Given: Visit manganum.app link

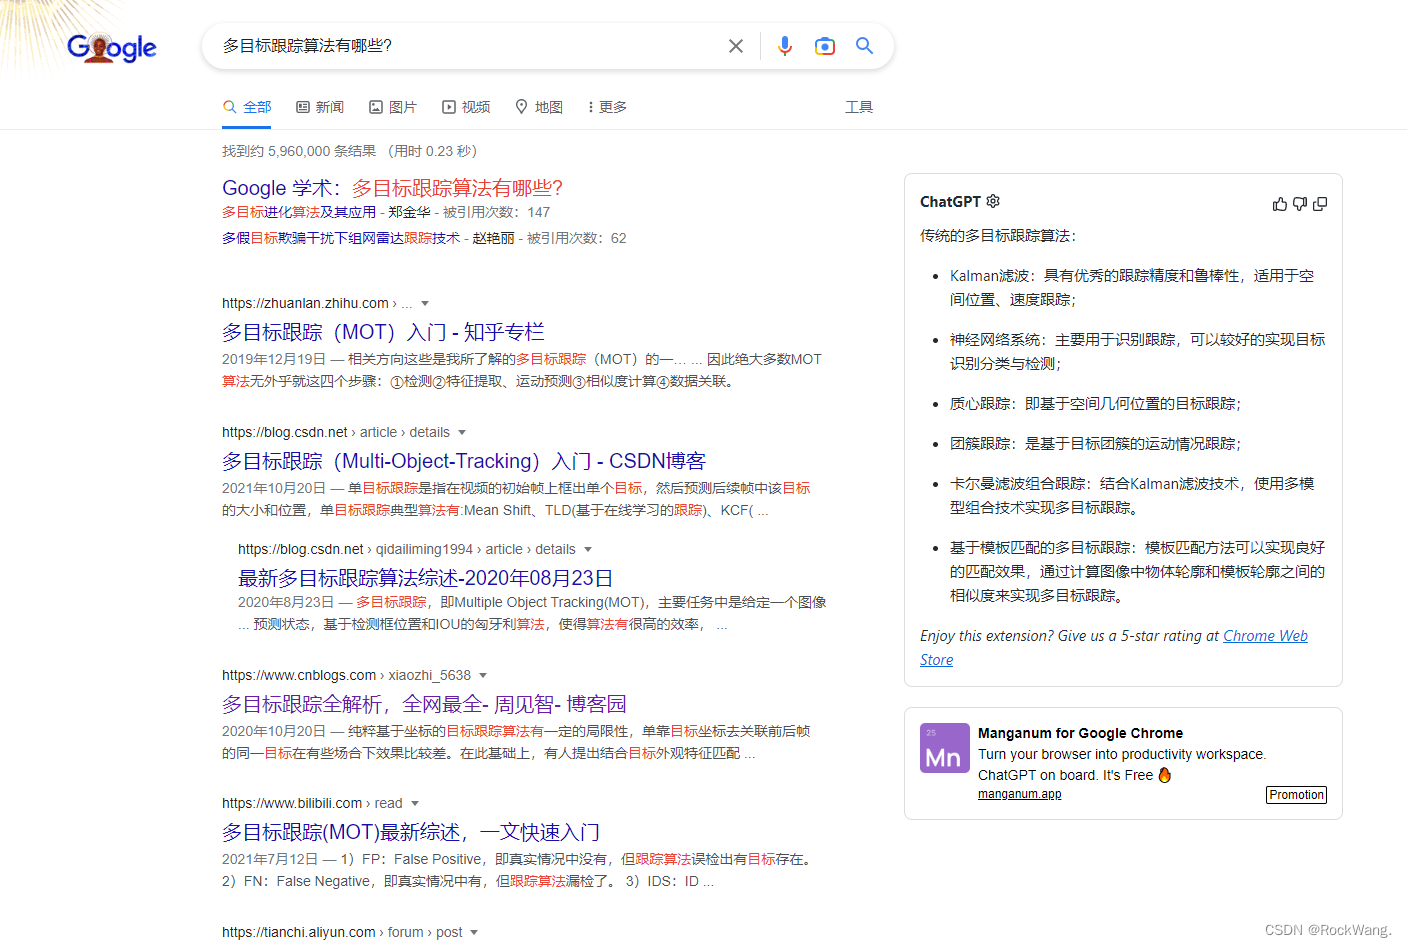Looking at the screenshot, I should 1020,794.
